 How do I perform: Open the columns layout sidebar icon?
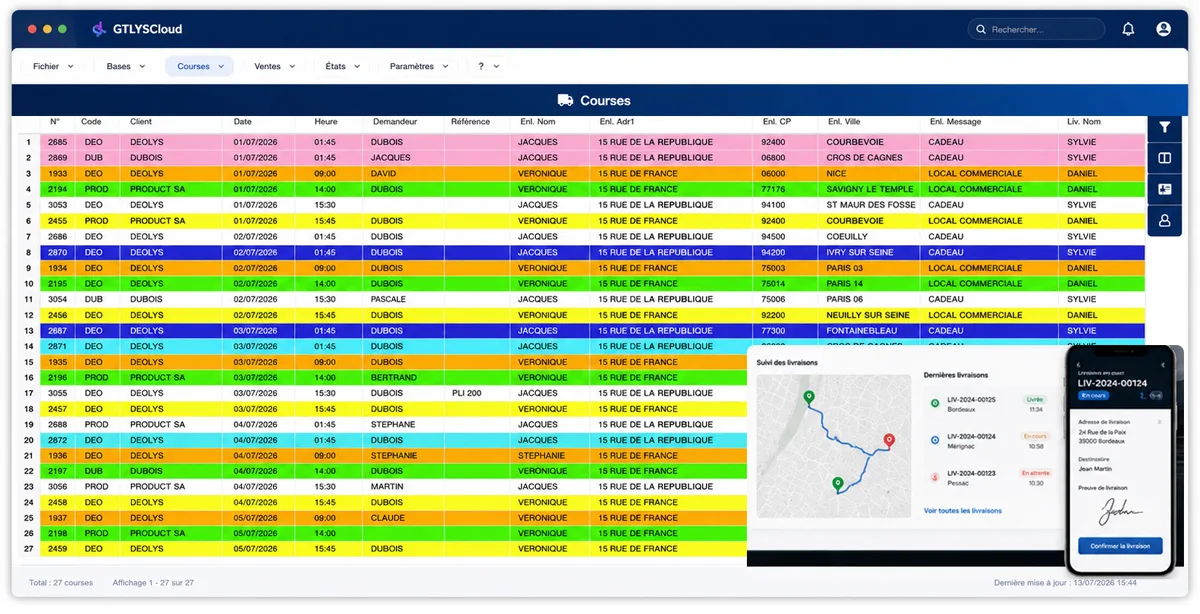click(1165, 158)
